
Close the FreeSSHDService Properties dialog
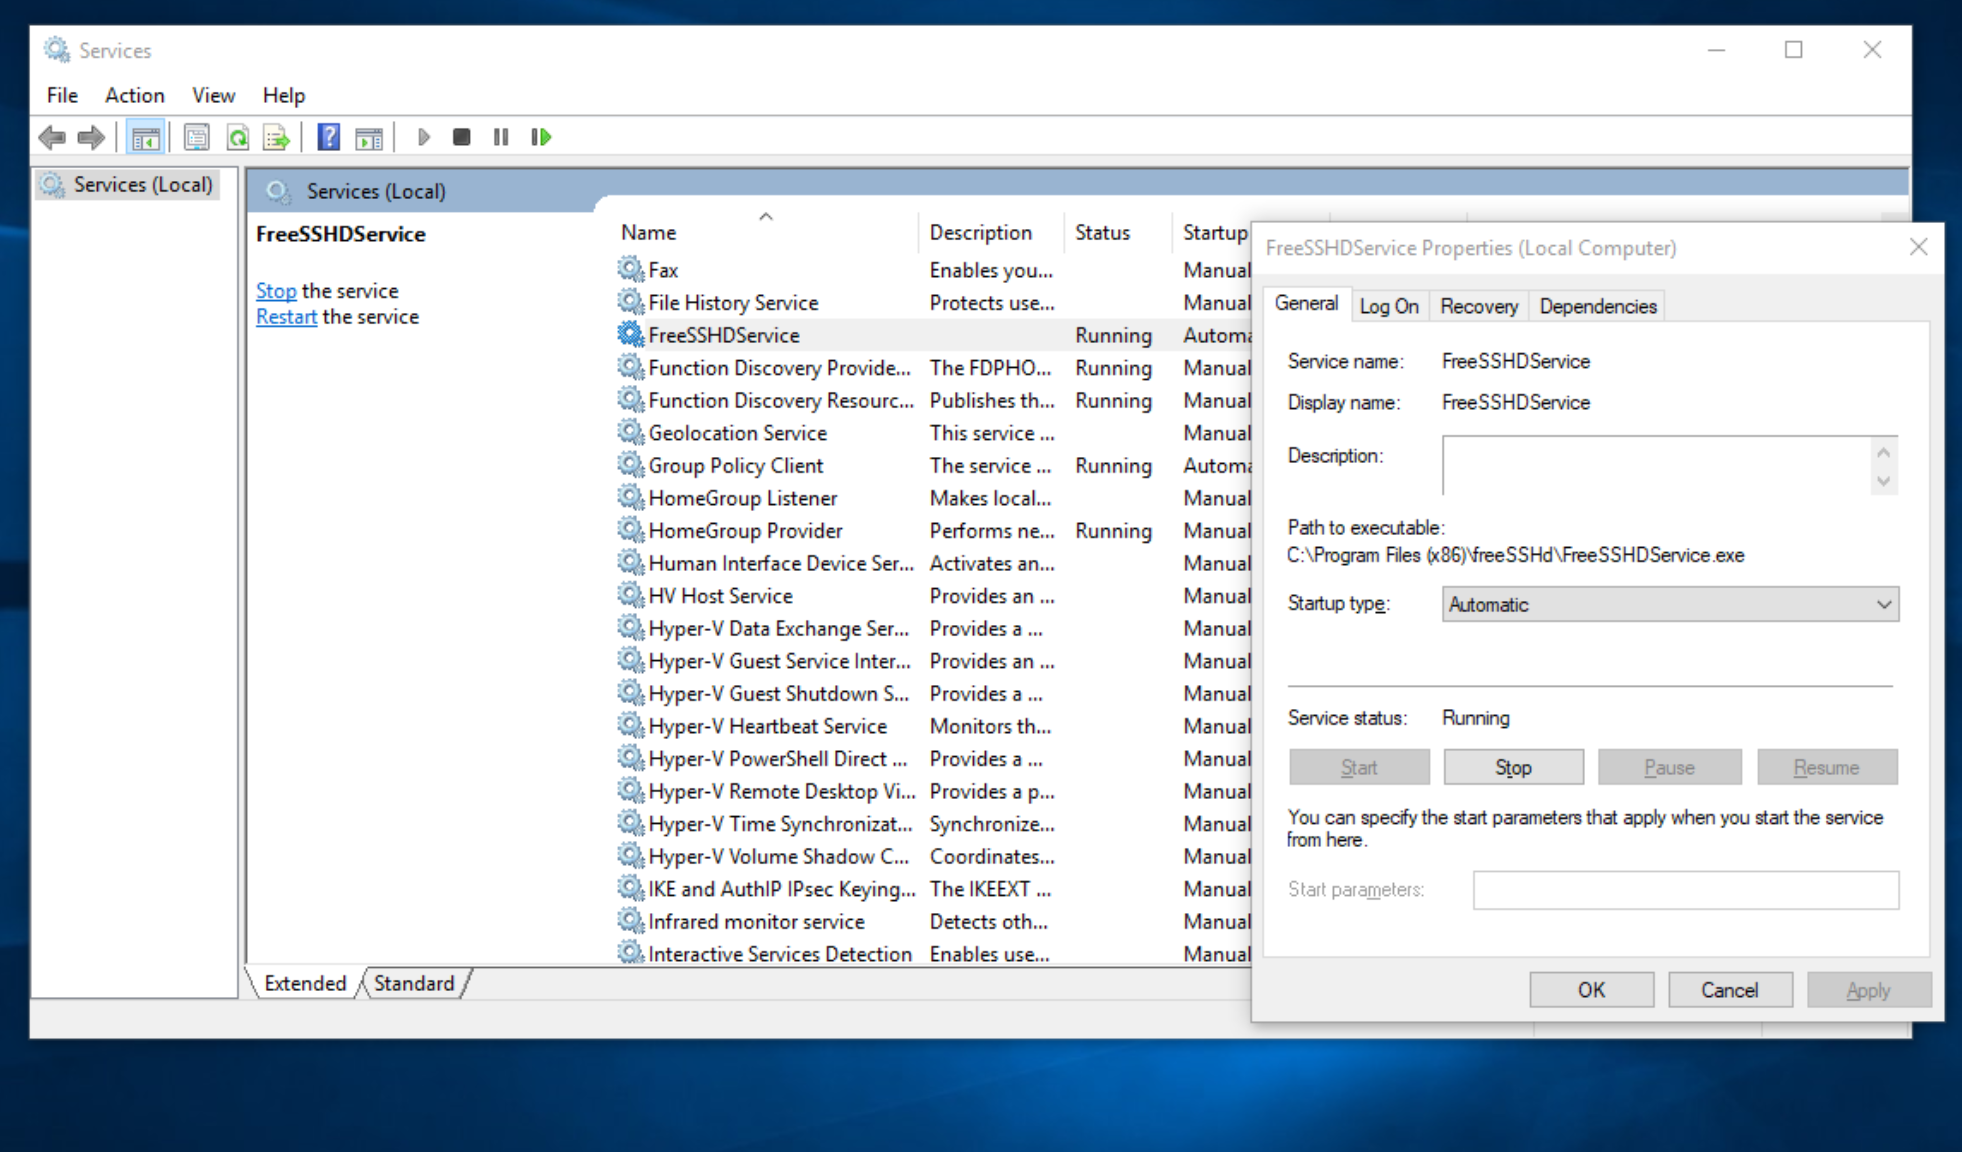(1918, 247)
